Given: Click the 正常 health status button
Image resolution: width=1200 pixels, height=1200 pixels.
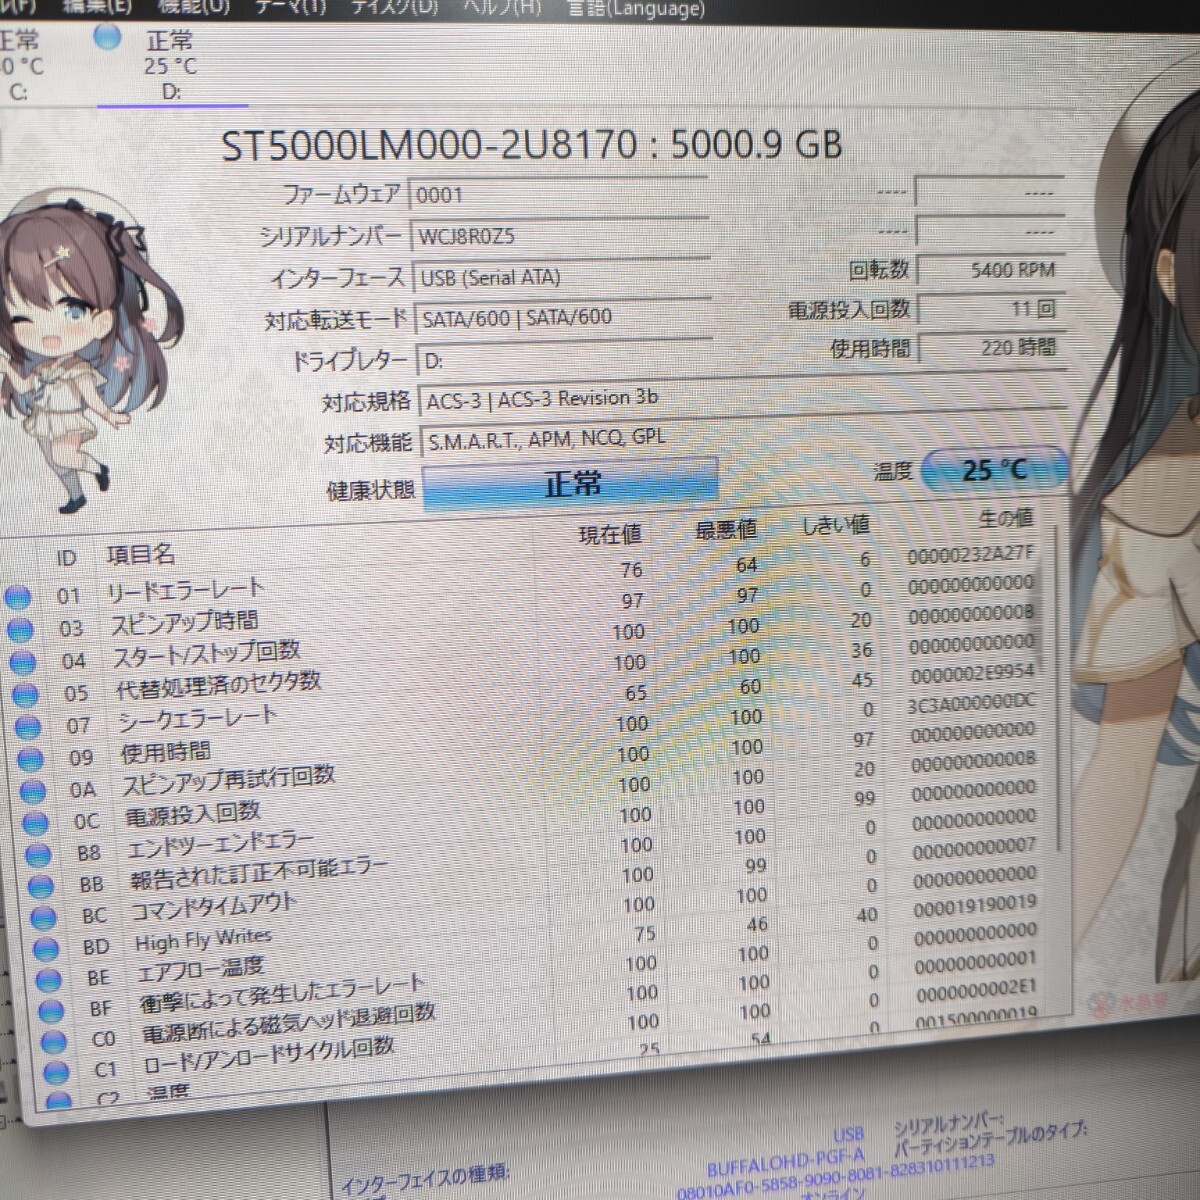Looking at the screenshot, I should click(571, 484).
